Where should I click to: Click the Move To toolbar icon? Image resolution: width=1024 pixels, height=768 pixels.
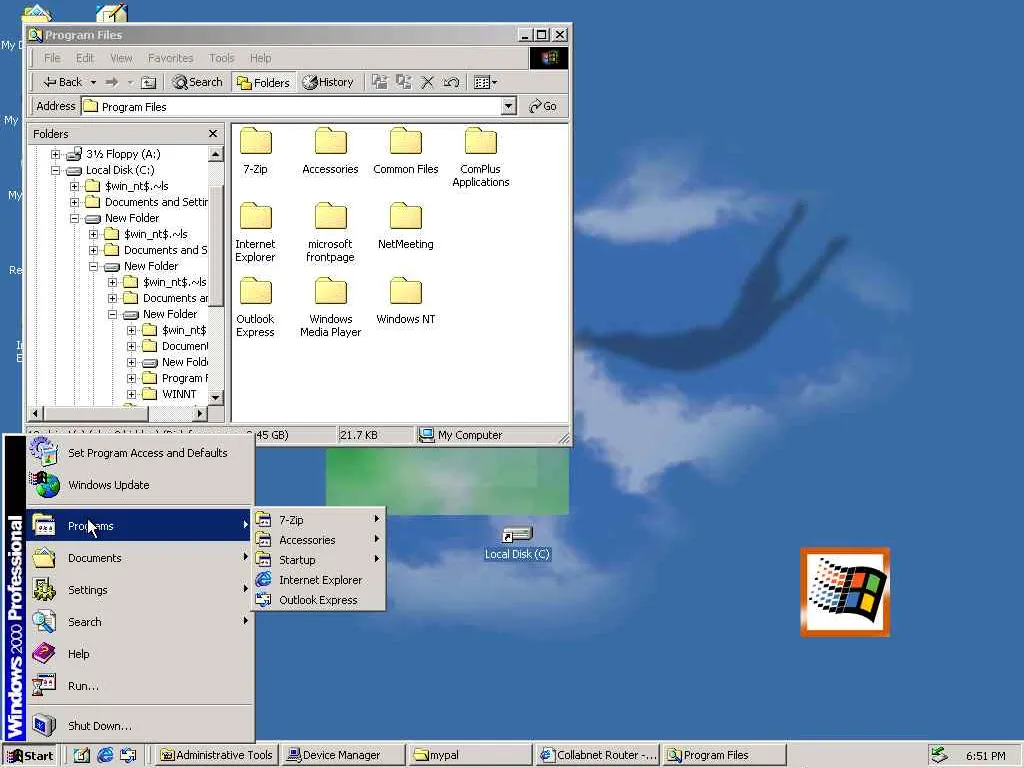click(x=379, y=82)
